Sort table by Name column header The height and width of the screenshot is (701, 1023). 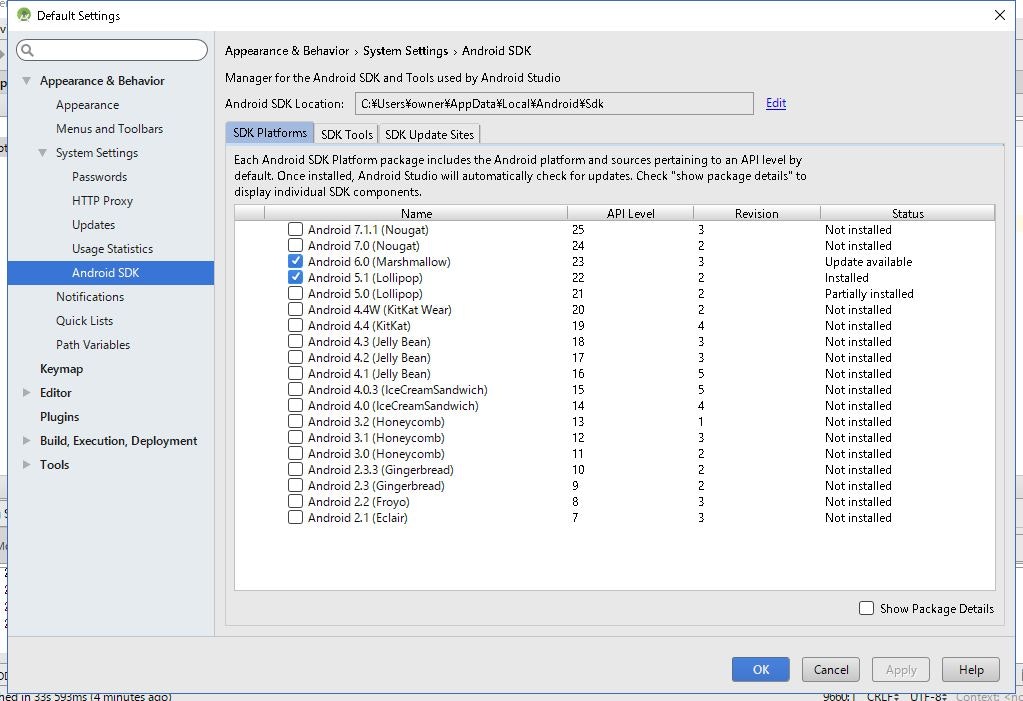416,213
